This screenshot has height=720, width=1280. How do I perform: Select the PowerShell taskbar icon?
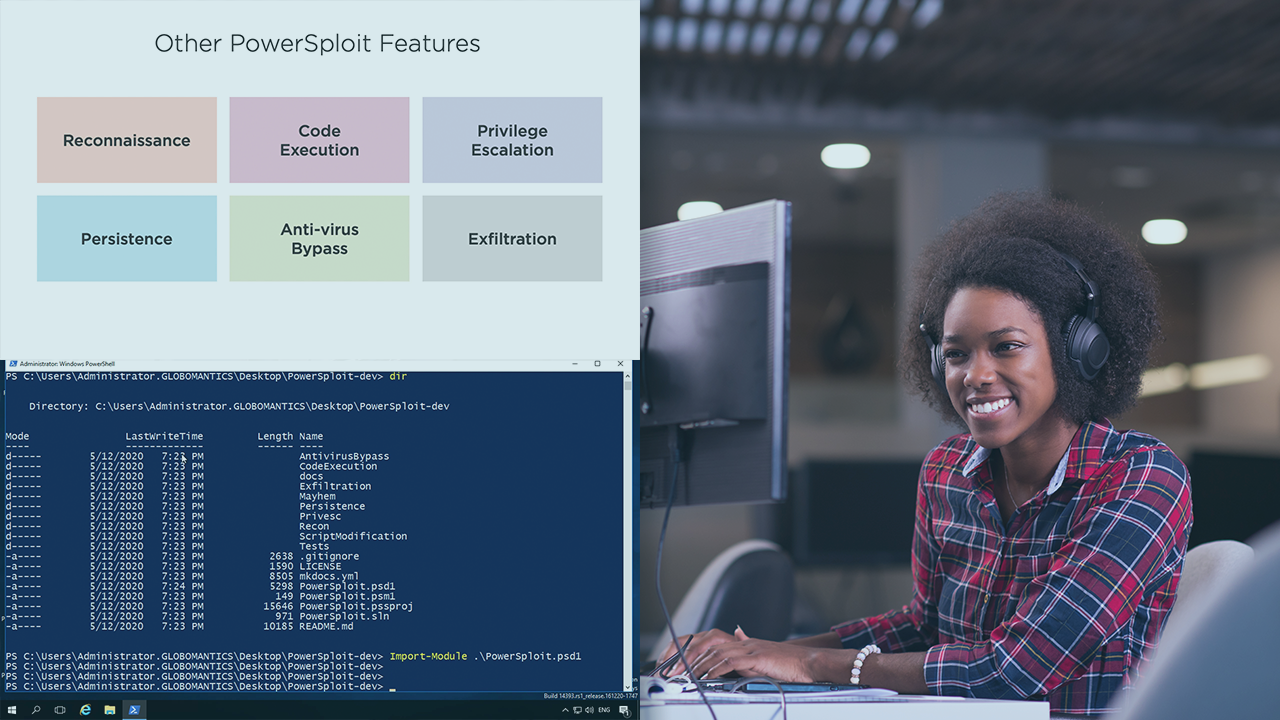point(134,710)
